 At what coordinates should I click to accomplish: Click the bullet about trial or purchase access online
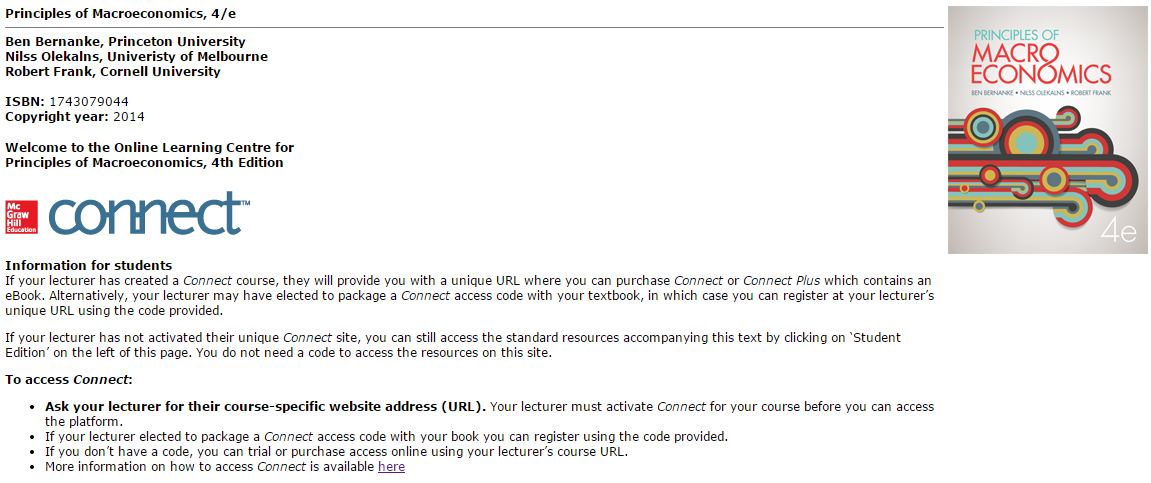(x=336, y=452)
